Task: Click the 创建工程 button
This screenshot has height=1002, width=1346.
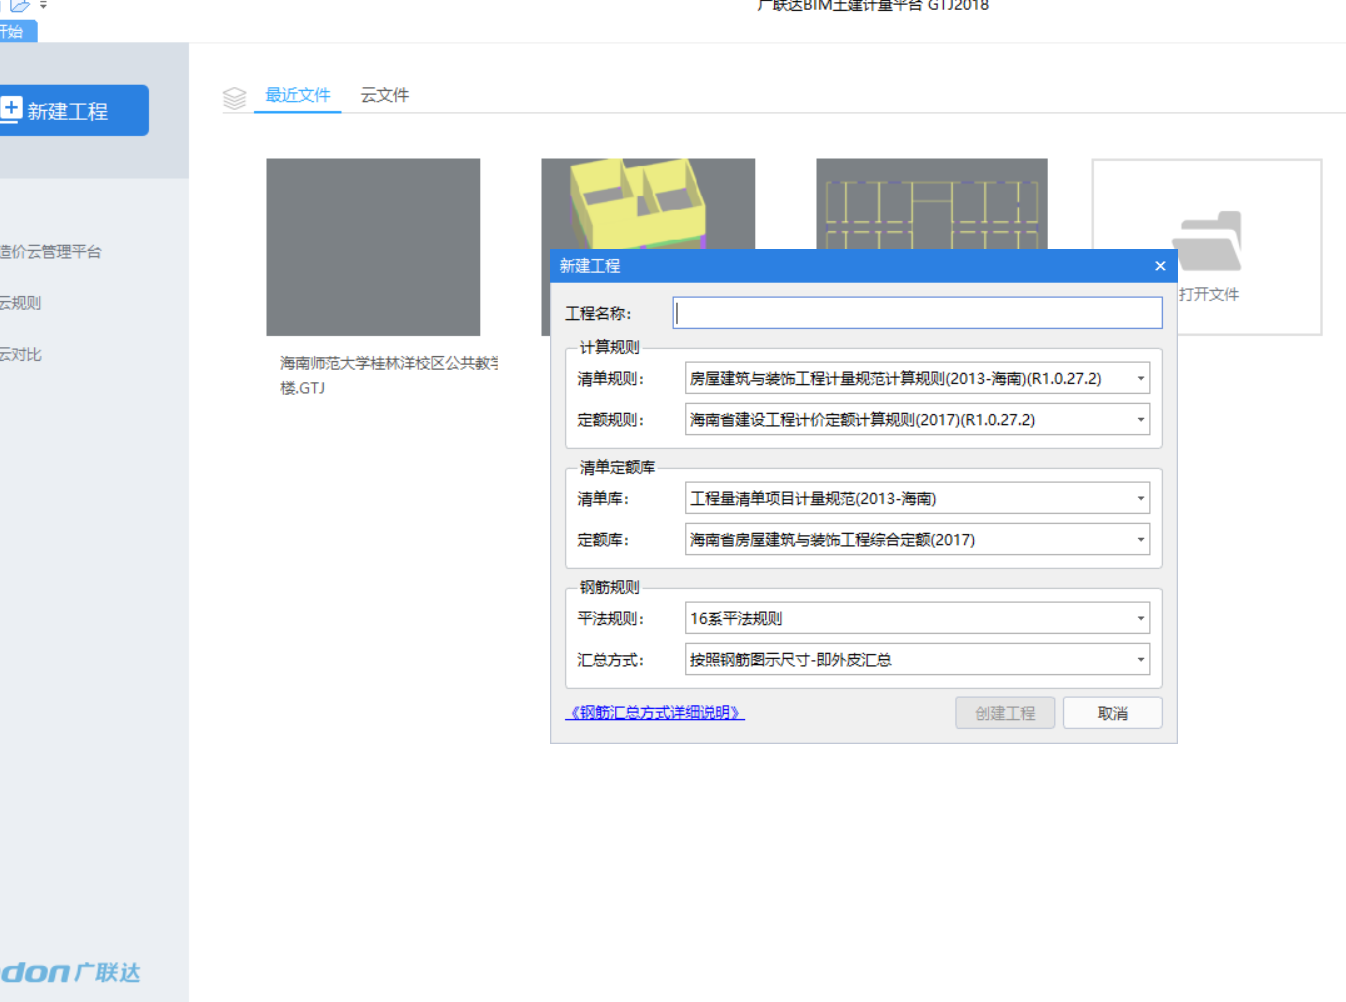Action: click(1005, 713)
